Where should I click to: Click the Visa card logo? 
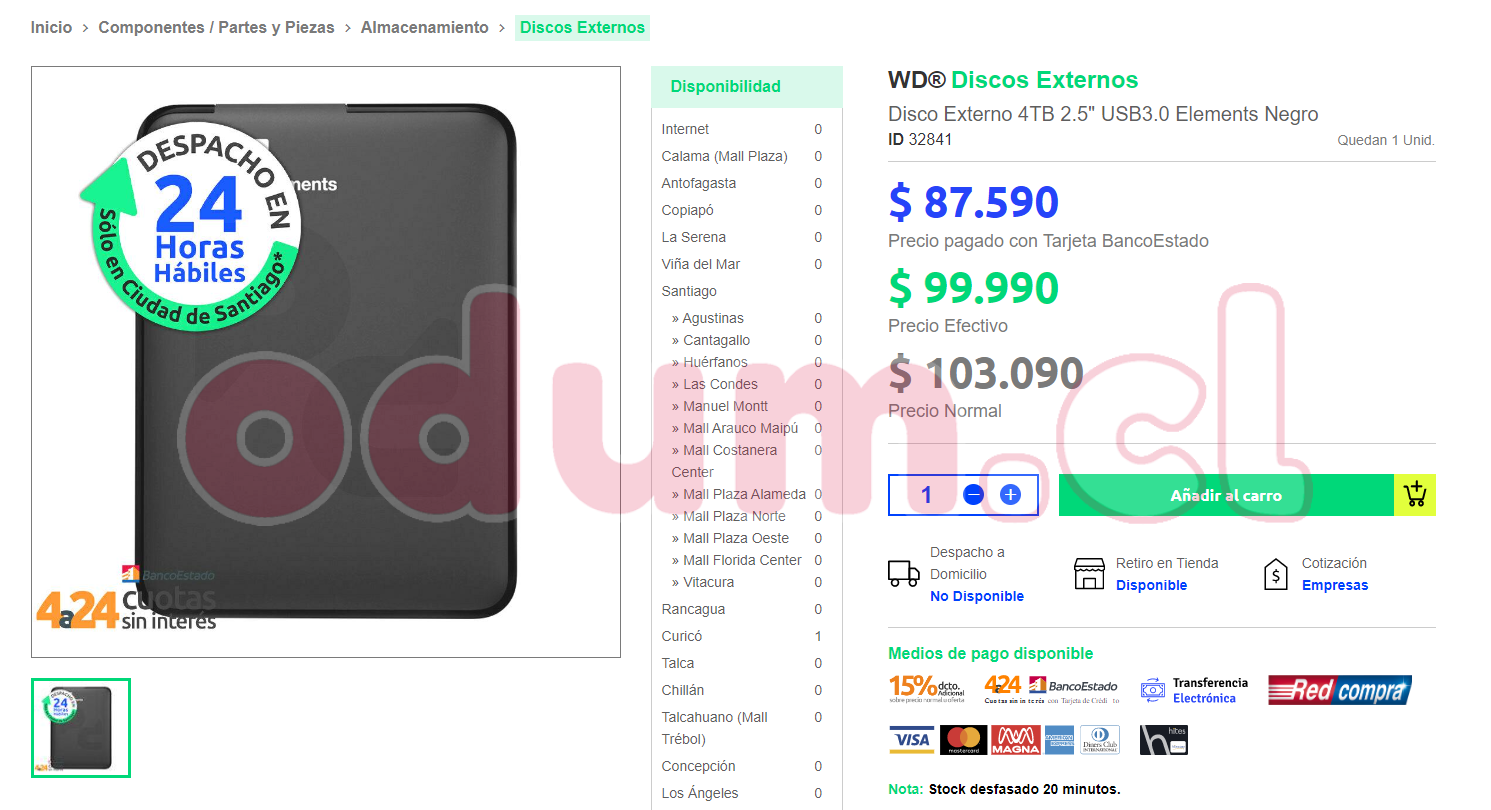tap(912, 740)
